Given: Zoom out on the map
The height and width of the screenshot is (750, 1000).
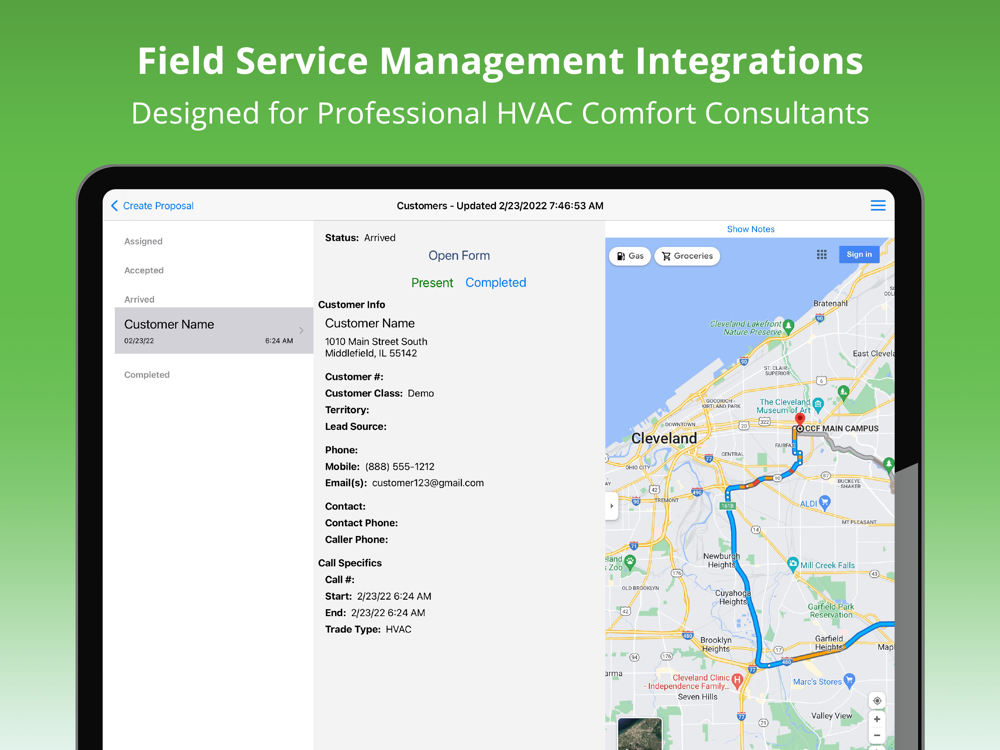Looking at the screenshot, I should click(x=877, y=735).
